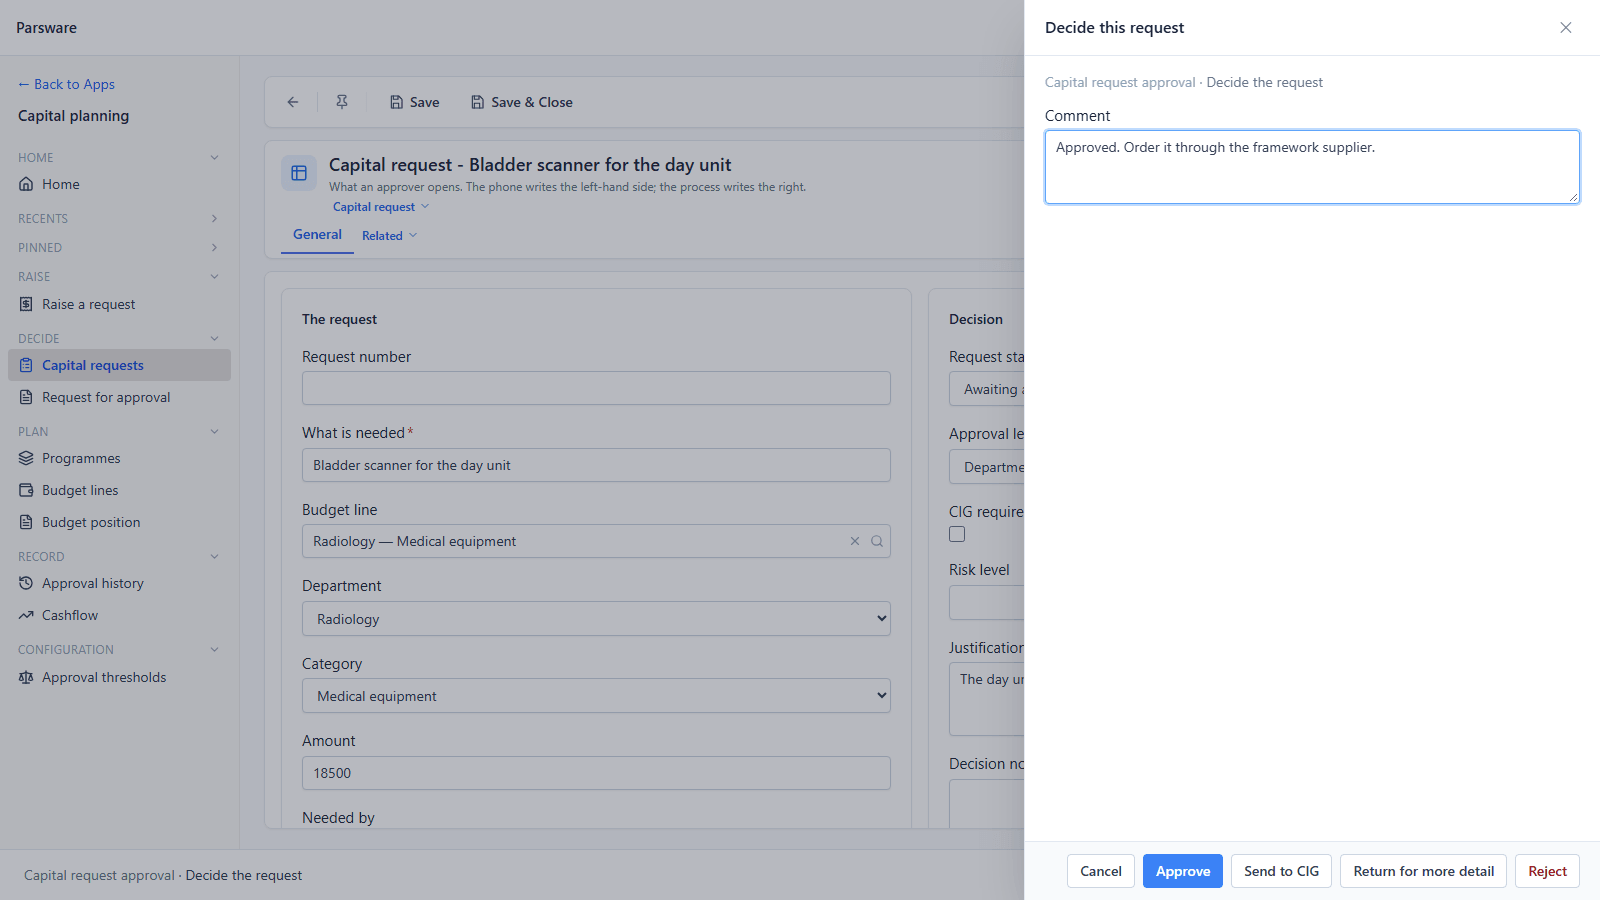The height and width of the screenshot is (900, 1600).
Task: Switch to the General tab
Action: point(317,234)
